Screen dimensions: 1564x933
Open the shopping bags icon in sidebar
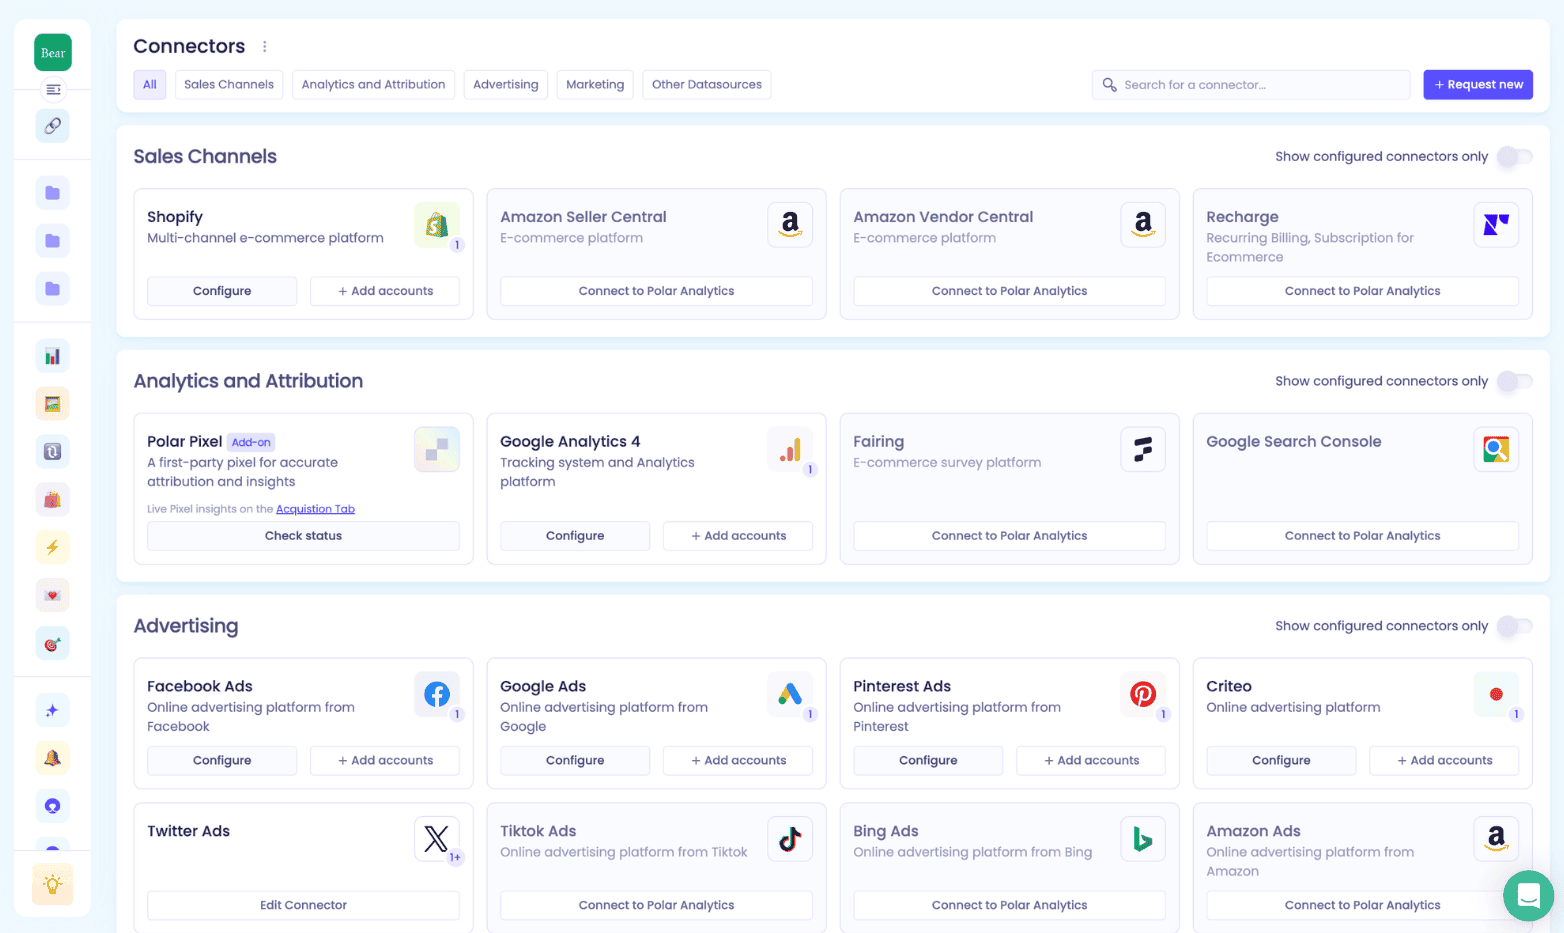click(x=53, y=499)
